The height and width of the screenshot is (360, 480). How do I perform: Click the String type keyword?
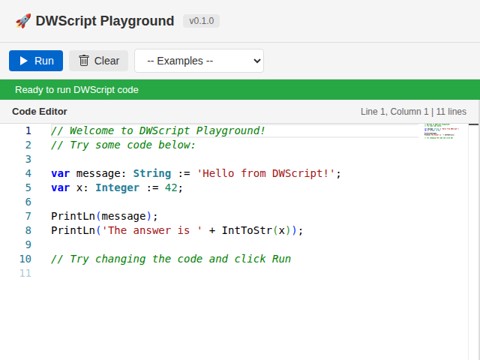[152, 173]
